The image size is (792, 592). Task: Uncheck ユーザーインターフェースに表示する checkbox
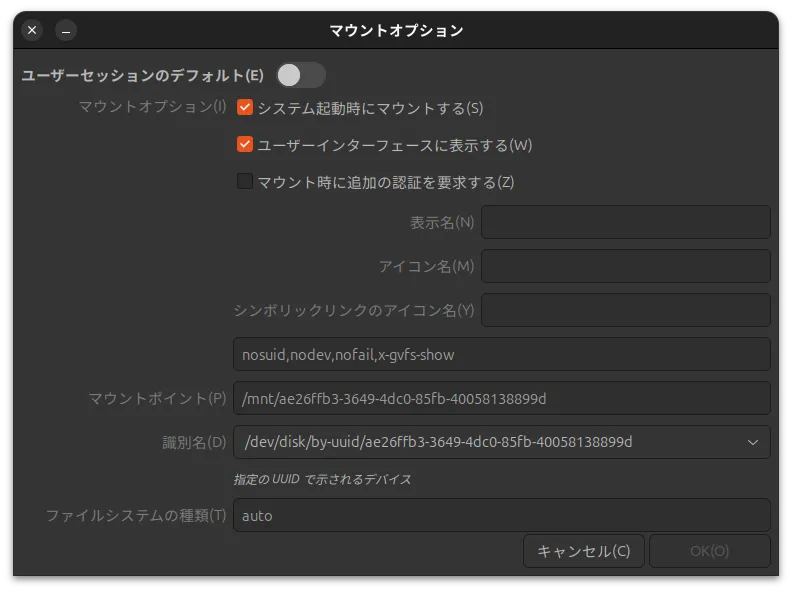pyautogui.click(x=245, y=144)
